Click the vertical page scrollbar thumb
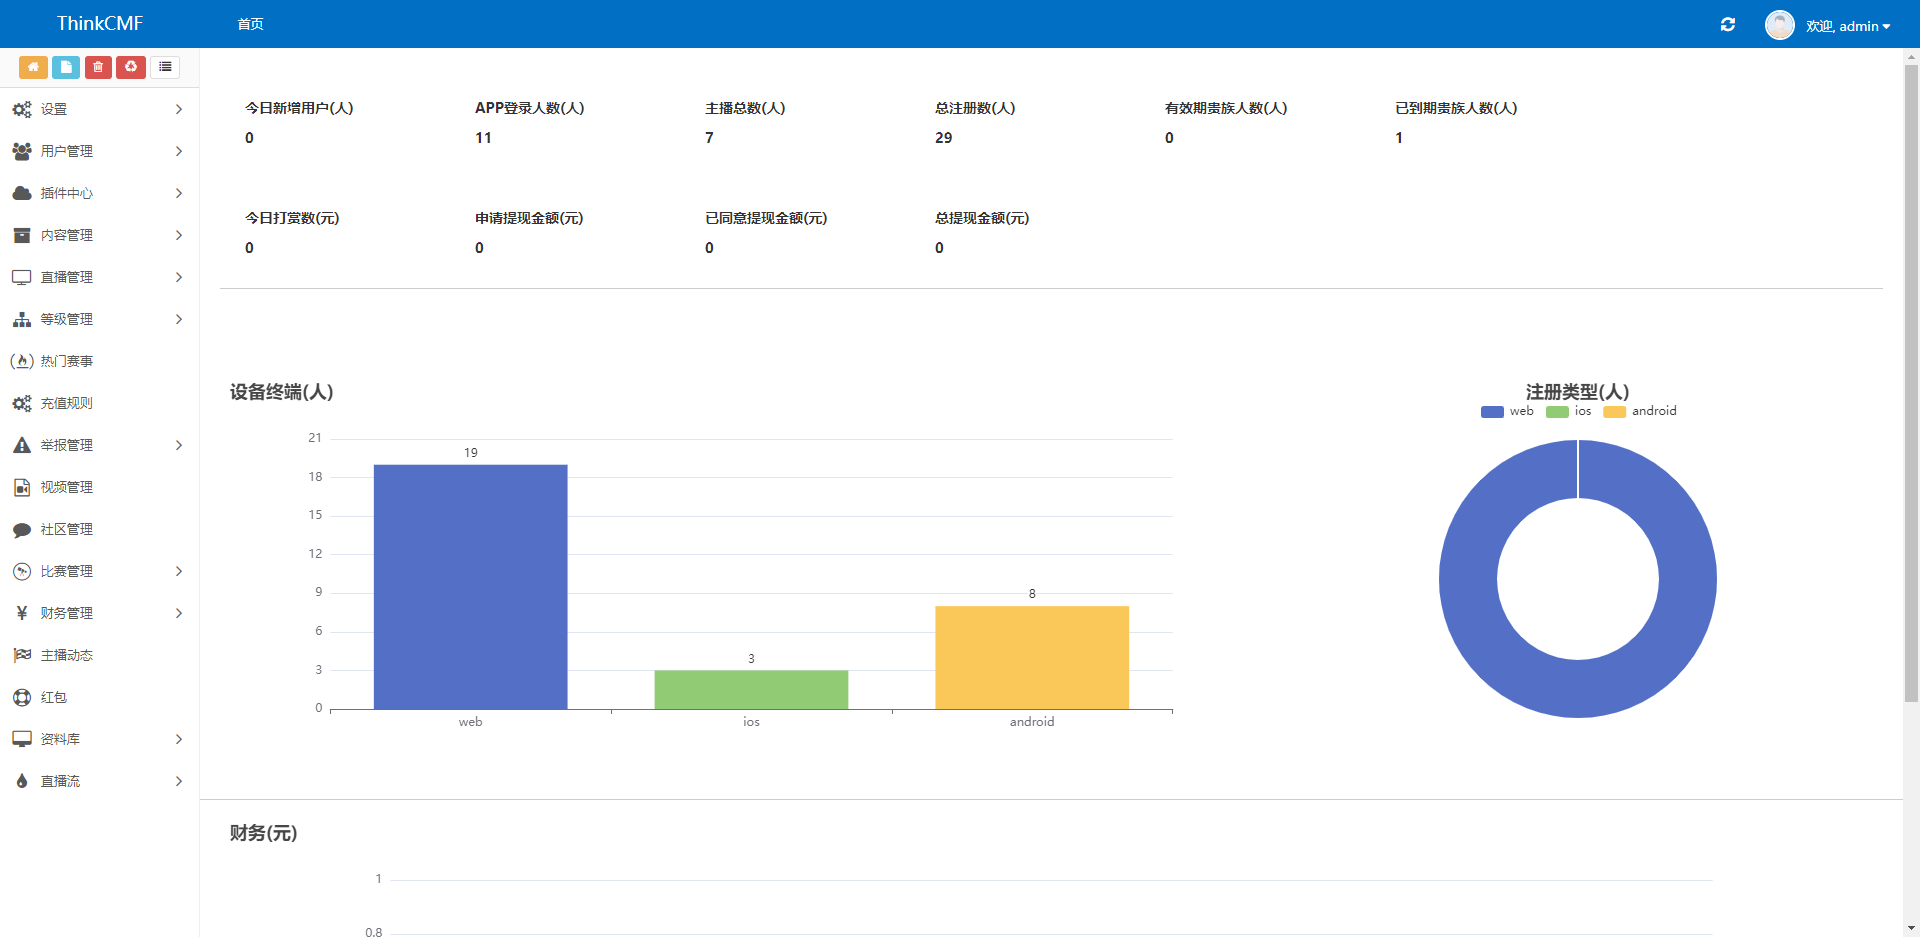The image size is (1920, 937). pyautogui.click(x=1911, y=380)
